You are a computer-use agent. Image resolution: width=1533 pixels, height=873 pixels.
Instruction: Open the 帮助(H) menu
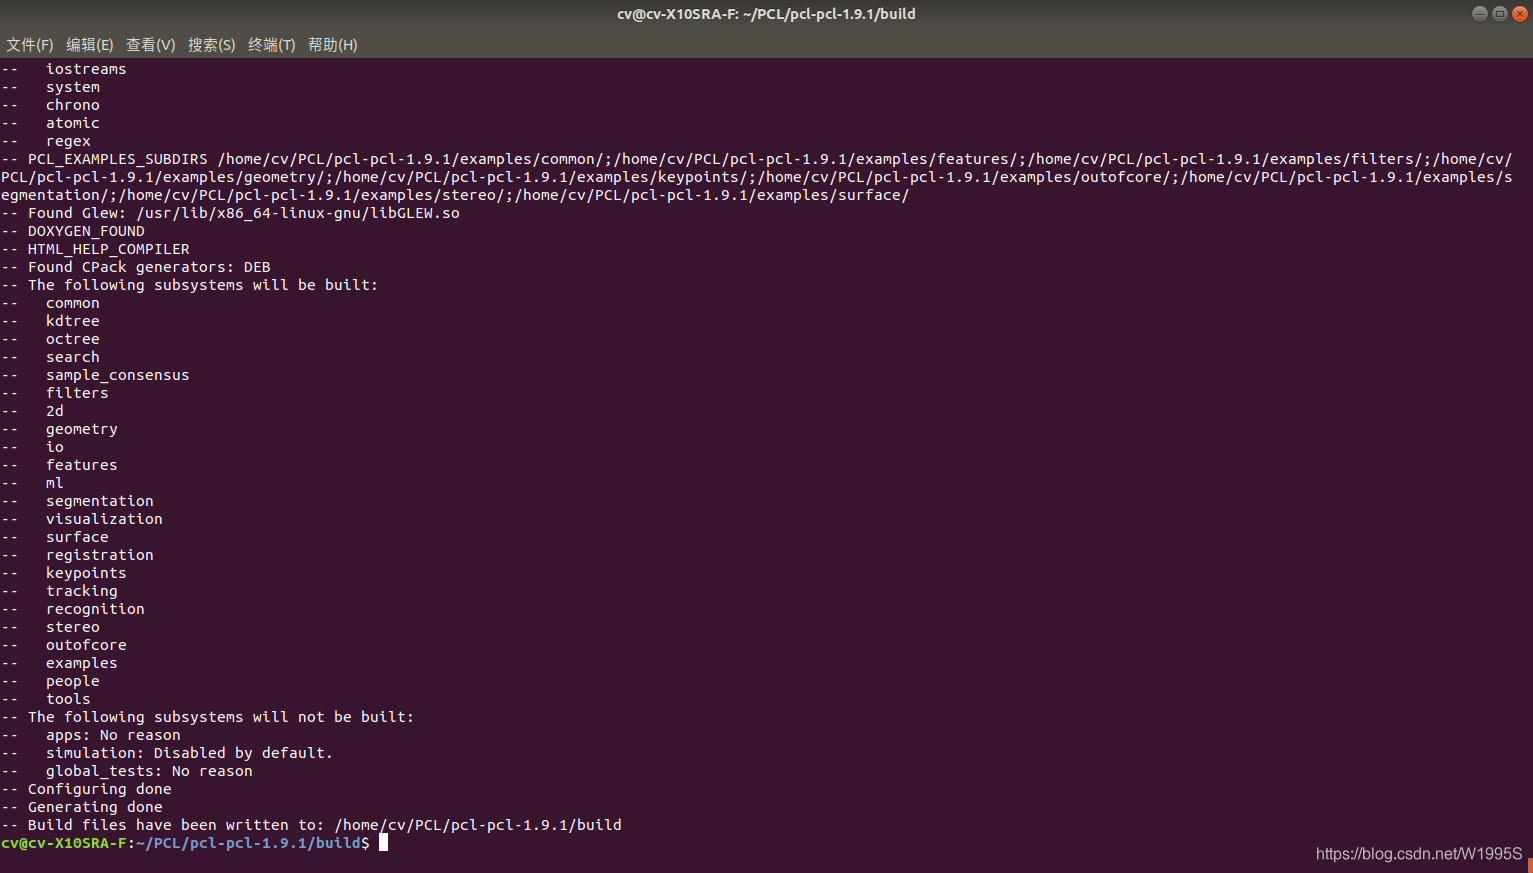tap(333, 45)
